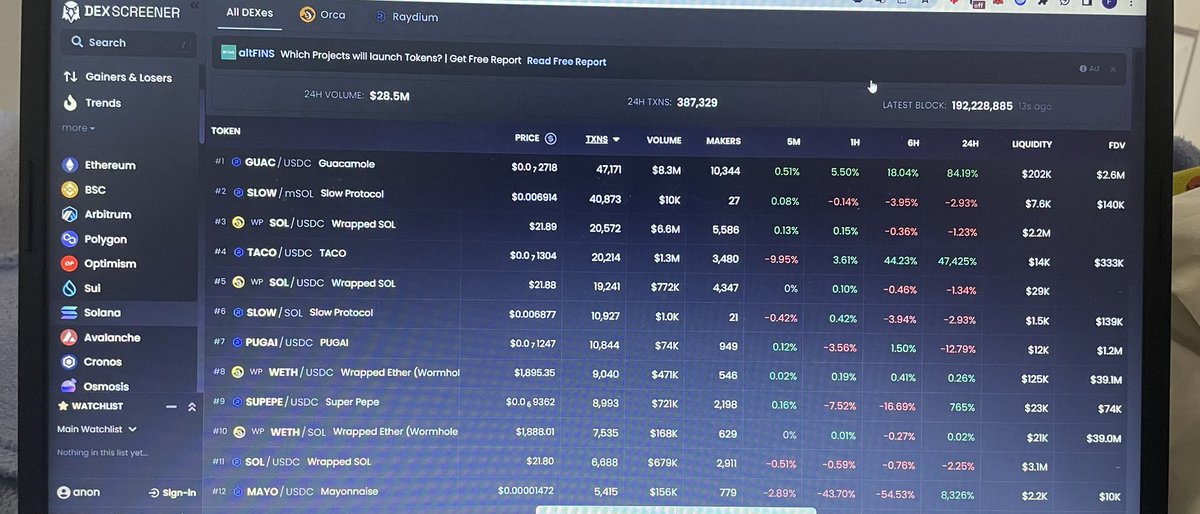This screenshot has height=514, width=1200.
Task: Switch to Orca tab
Action: click(322, 15)
